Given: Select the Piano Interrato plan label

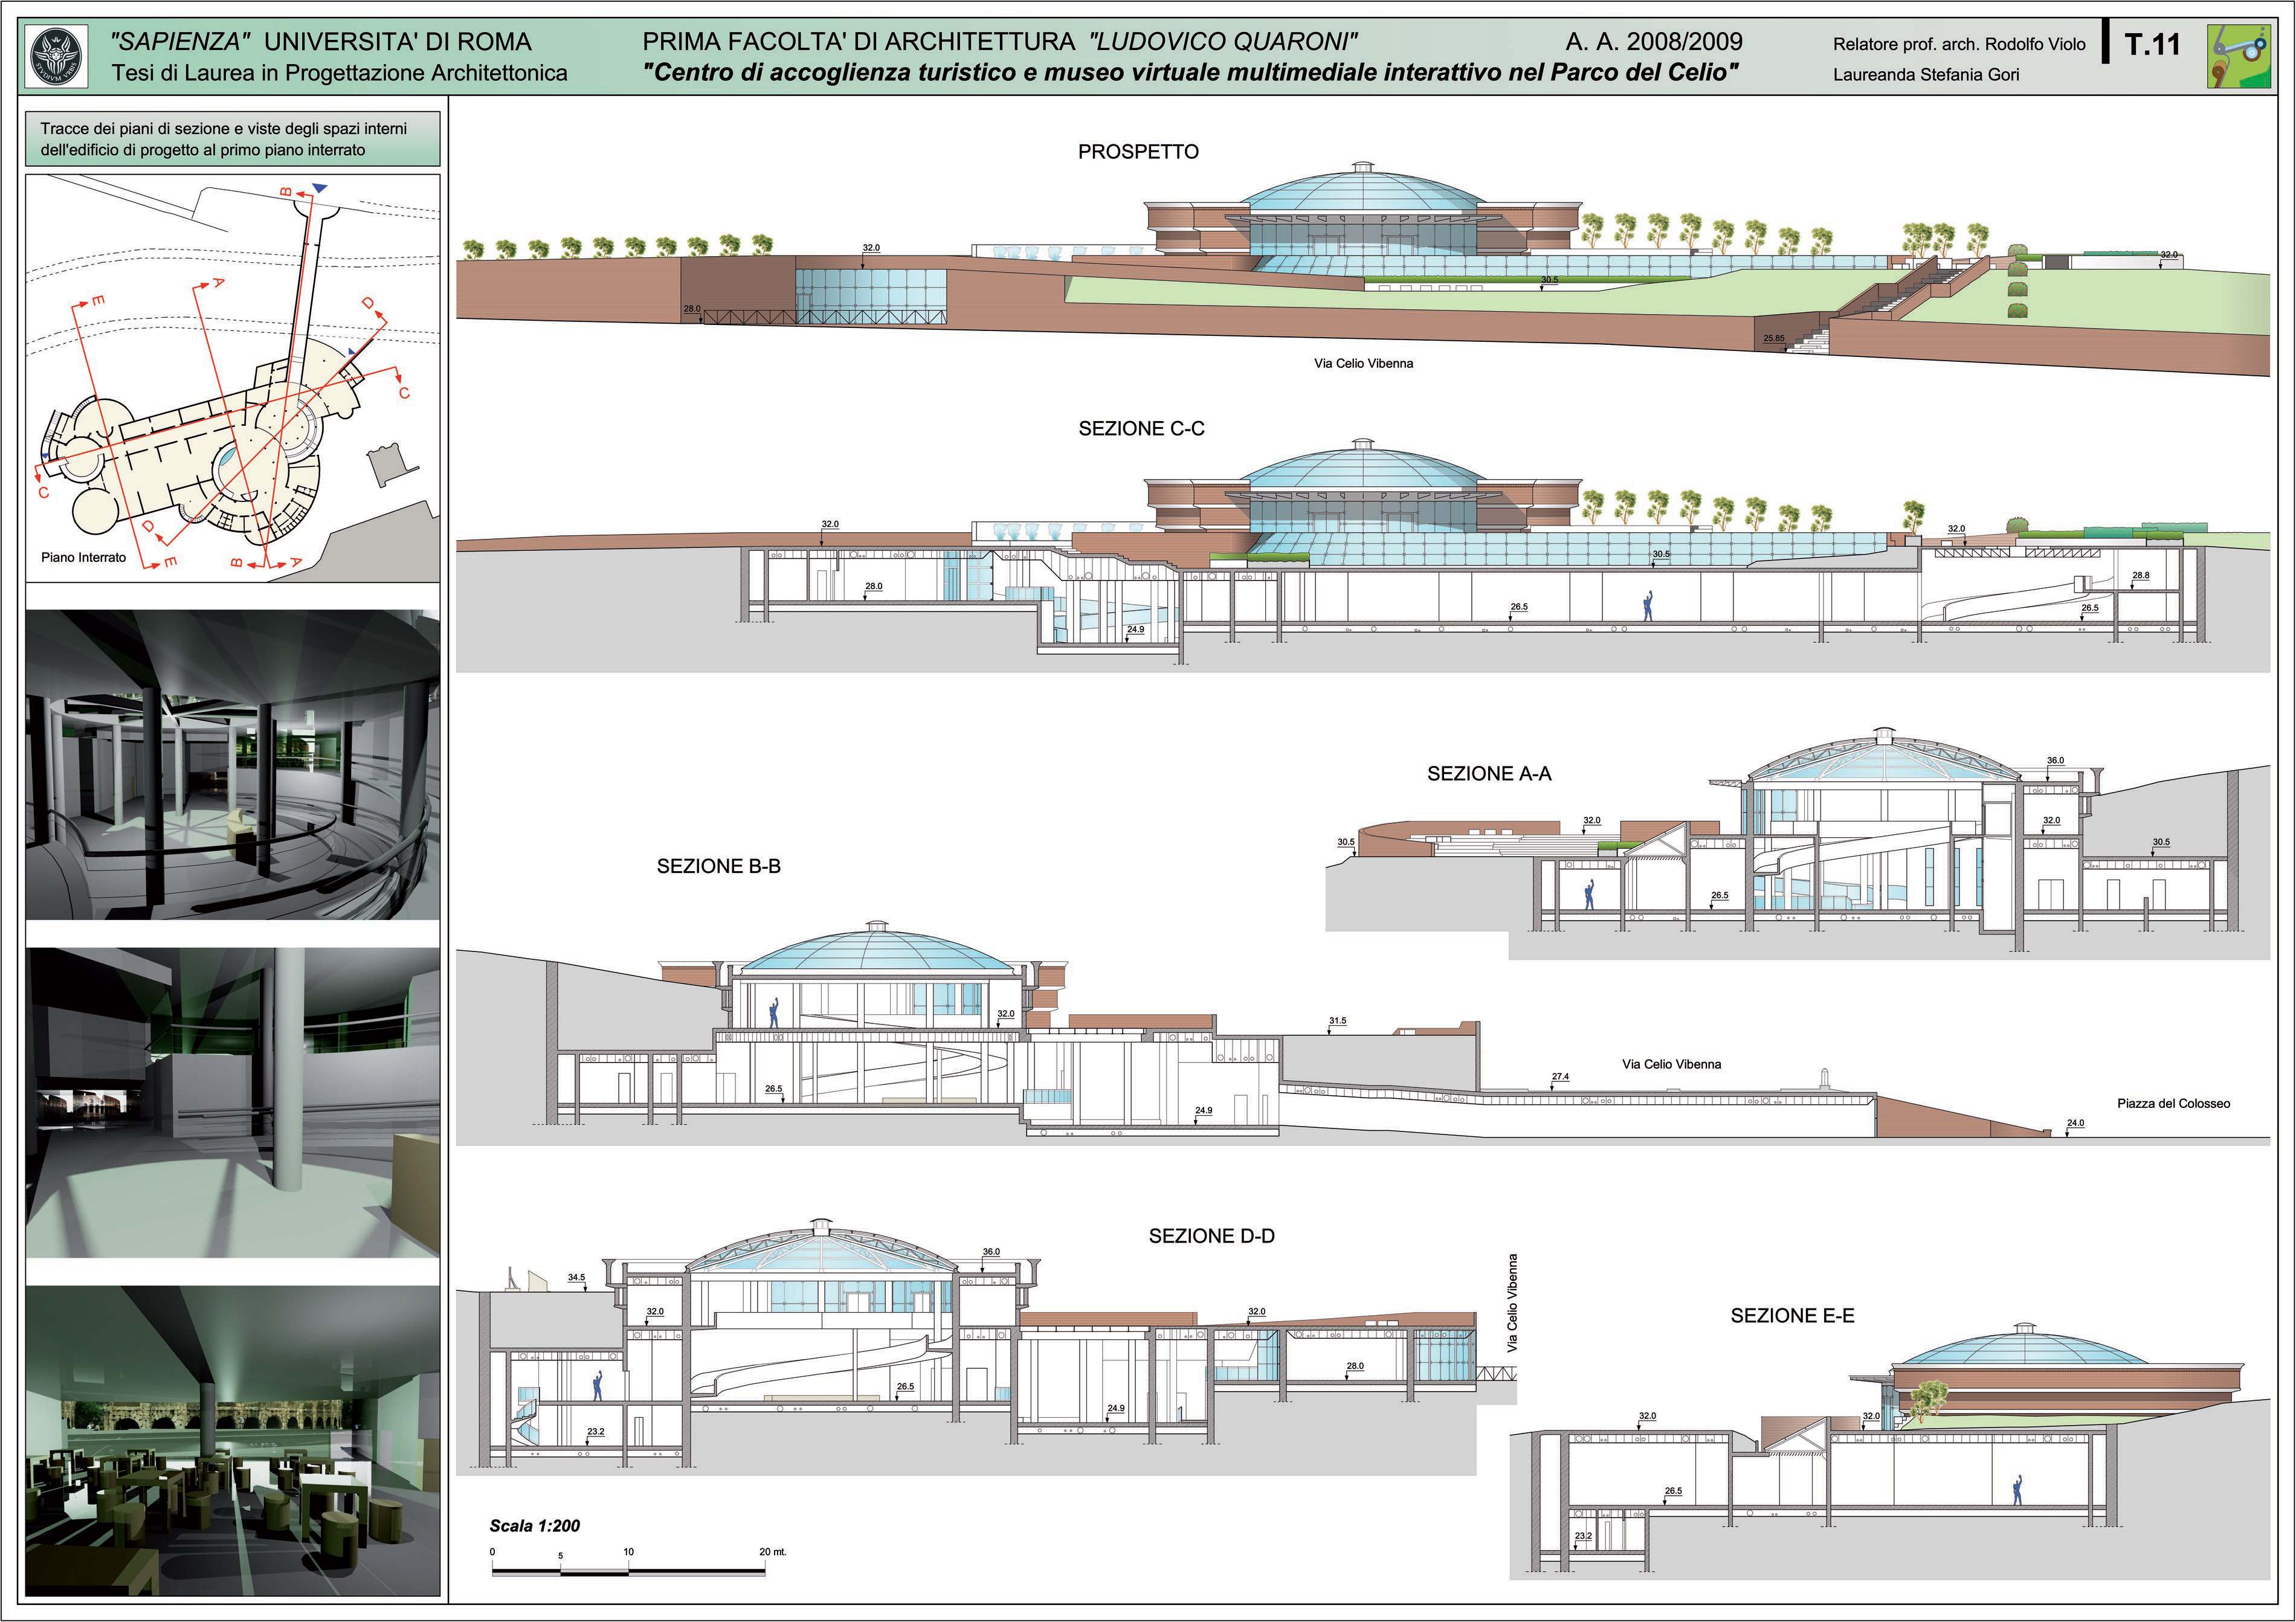Looking at the screenshot, I should click(84, 557).
